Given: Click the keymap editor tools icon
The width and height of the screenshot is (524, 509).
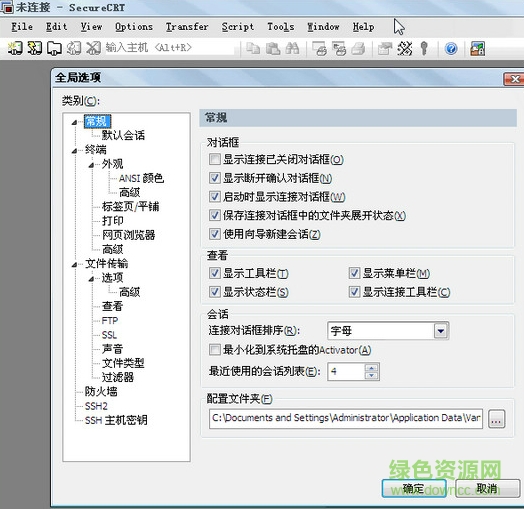Looking at the screenshot, I should point(405,48).
